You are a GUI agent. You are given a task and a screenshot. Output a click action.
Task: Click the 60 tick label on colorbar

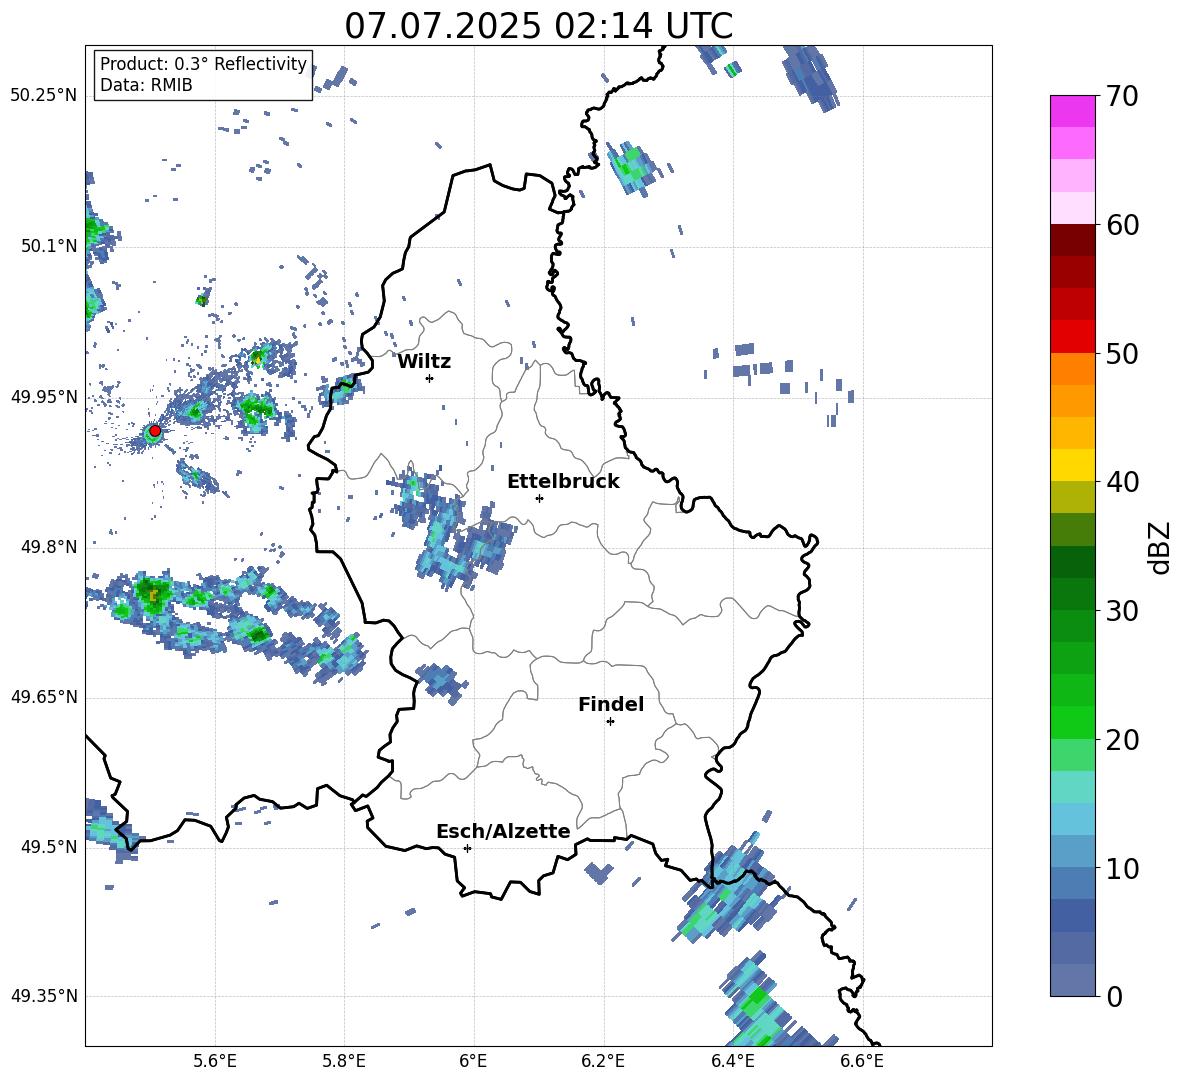tap(1122, 225)
